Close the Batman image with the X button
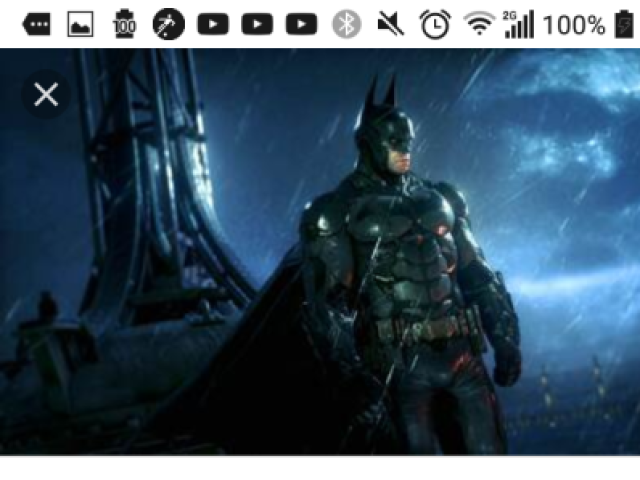Viewport: 640px width, 480px height. [x=46, y=95]
